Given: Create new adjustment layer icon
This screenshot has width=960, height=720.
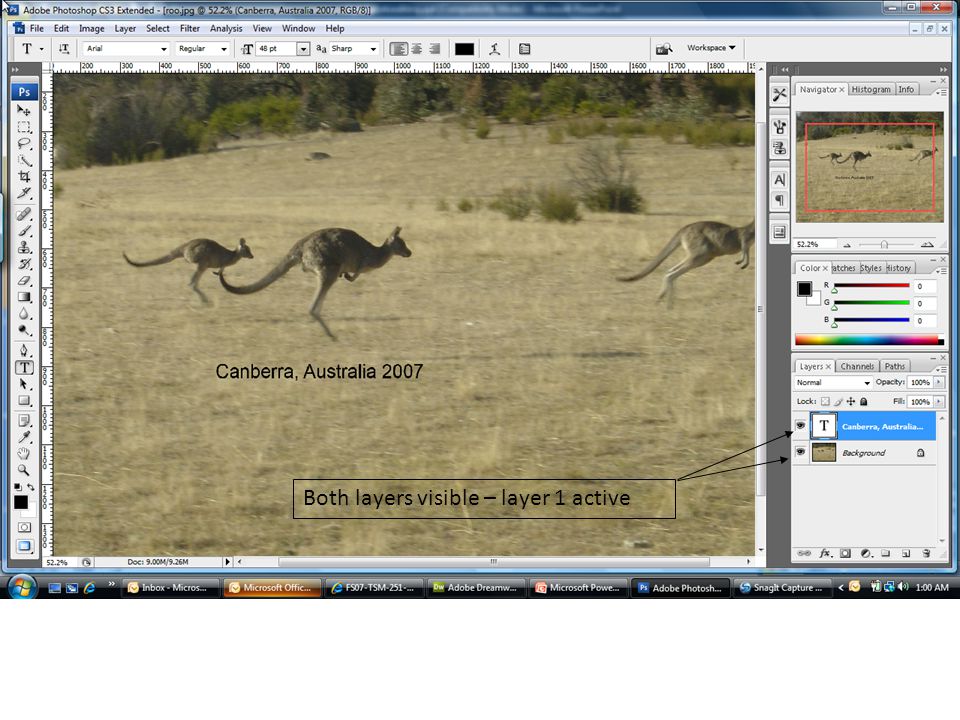Looking at the screenshot, I should point(866,553).
